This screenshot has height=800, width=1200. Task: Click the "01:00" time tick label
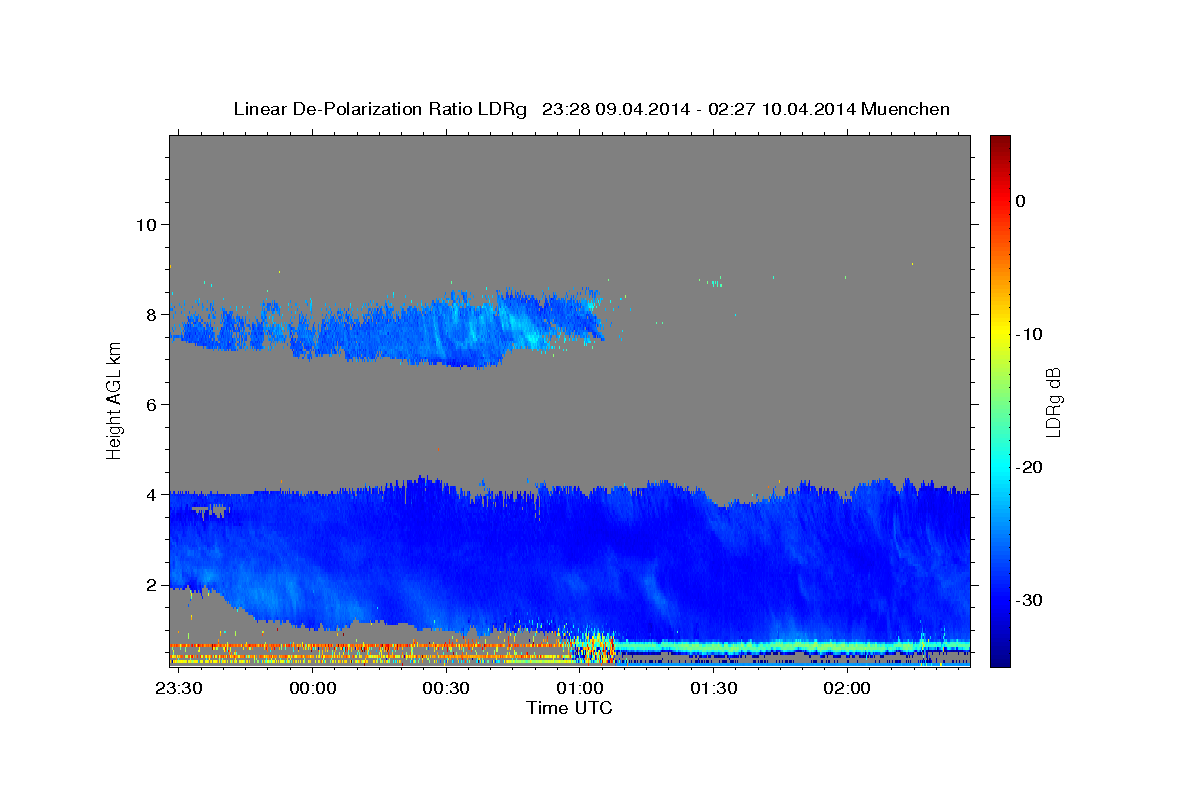580,689
